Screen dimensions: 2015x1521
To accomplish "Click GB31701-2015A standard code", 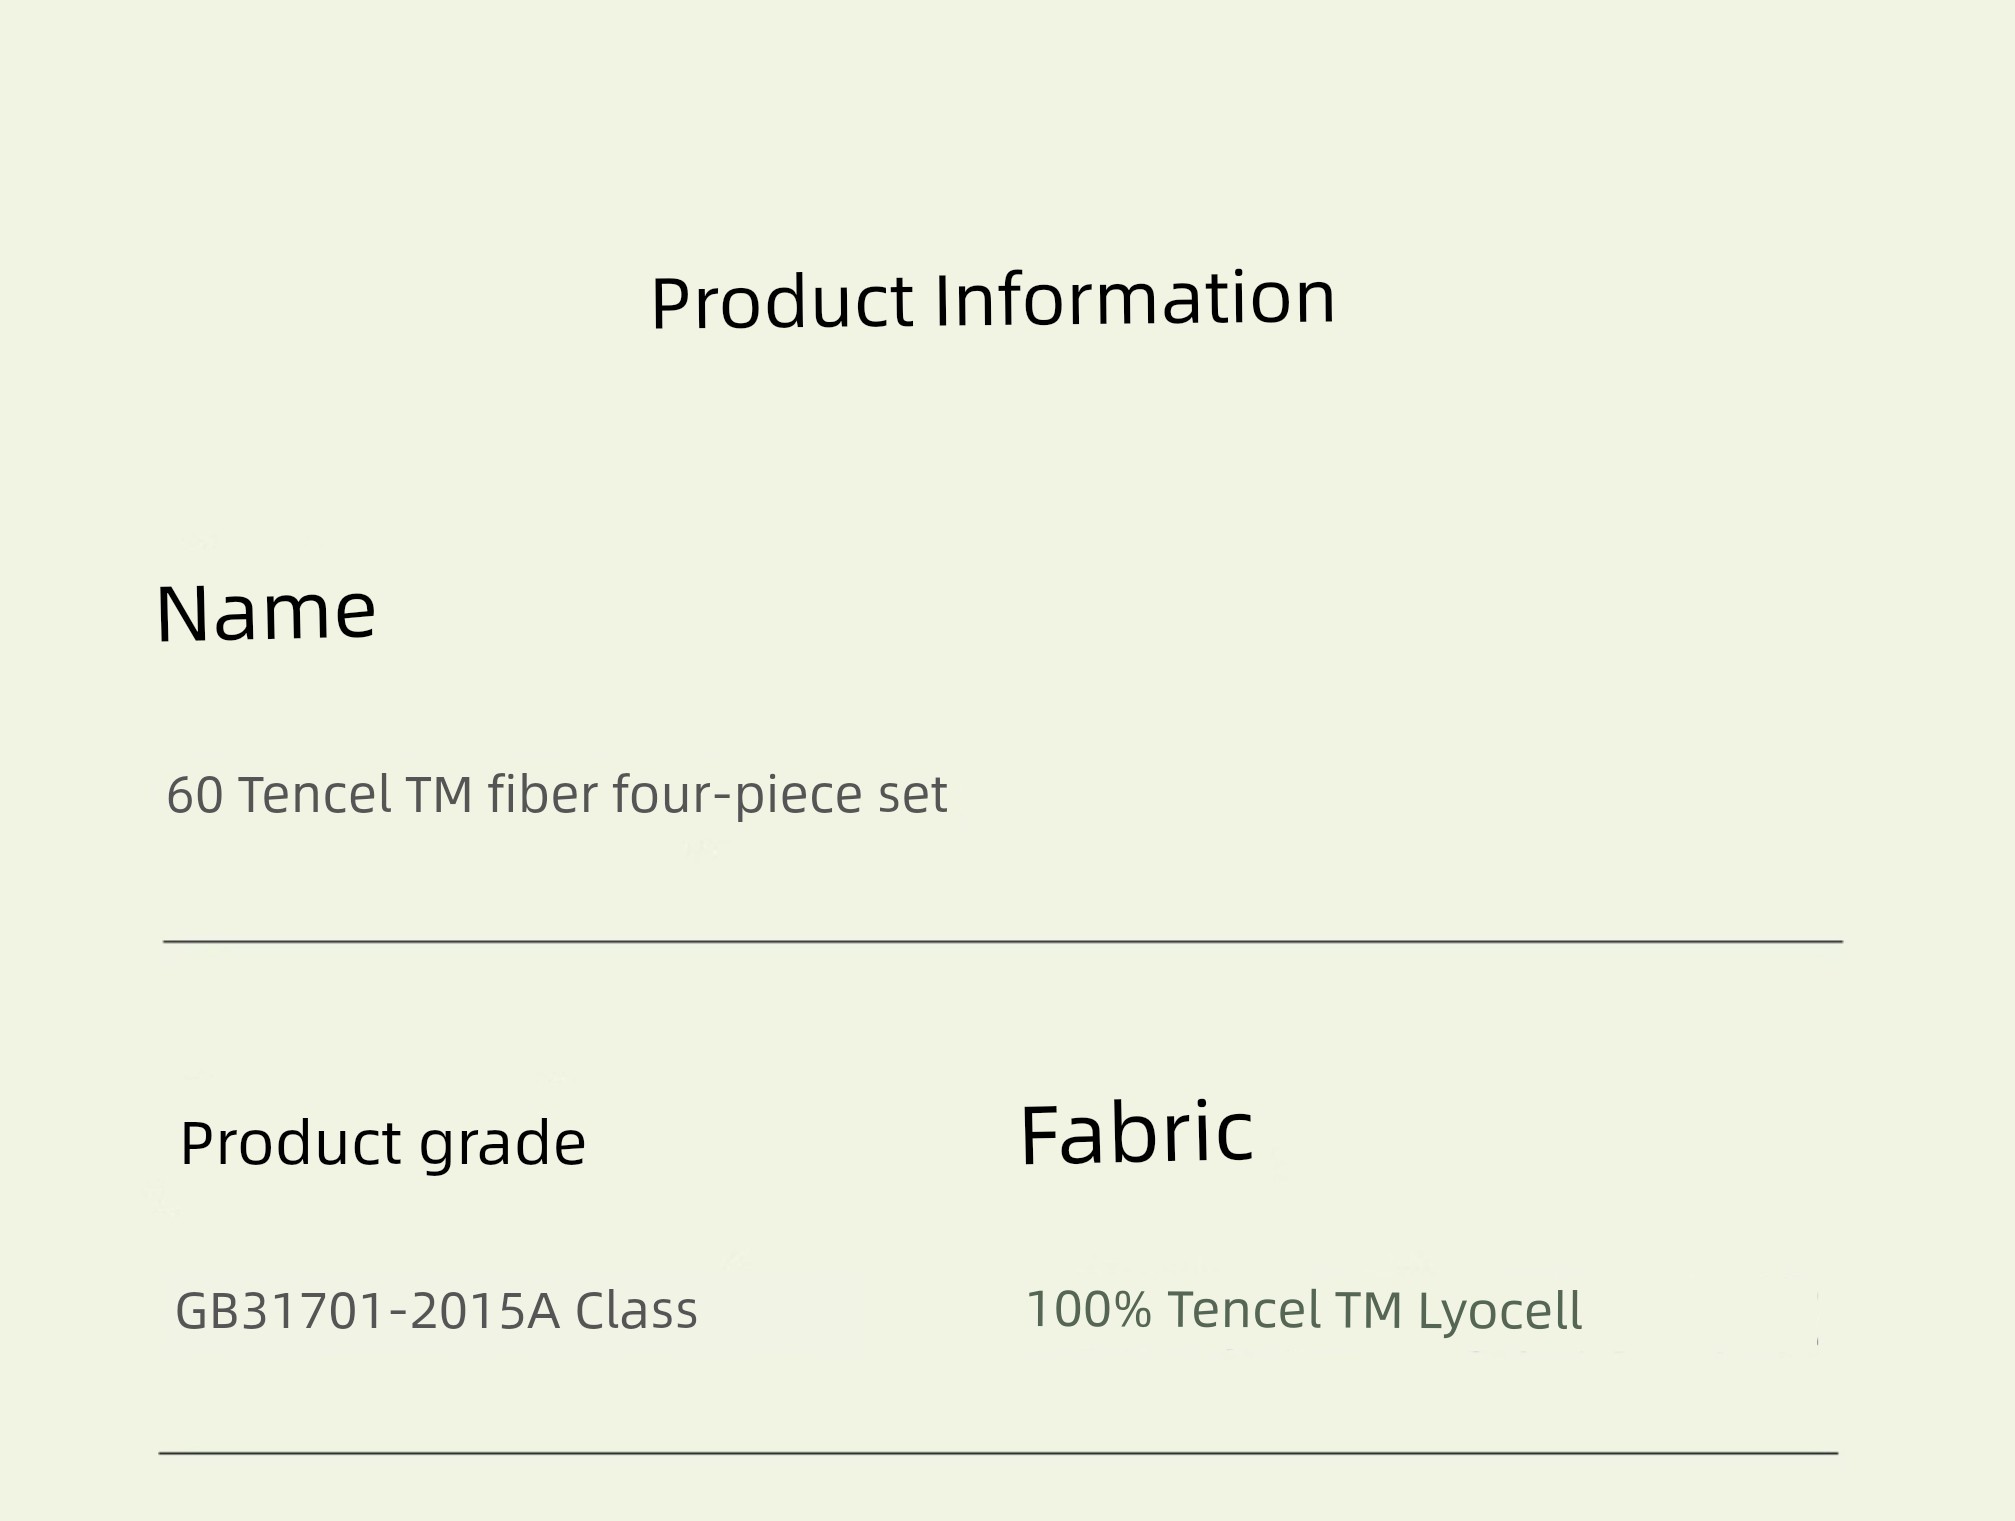I will [x=367, y=1310].
